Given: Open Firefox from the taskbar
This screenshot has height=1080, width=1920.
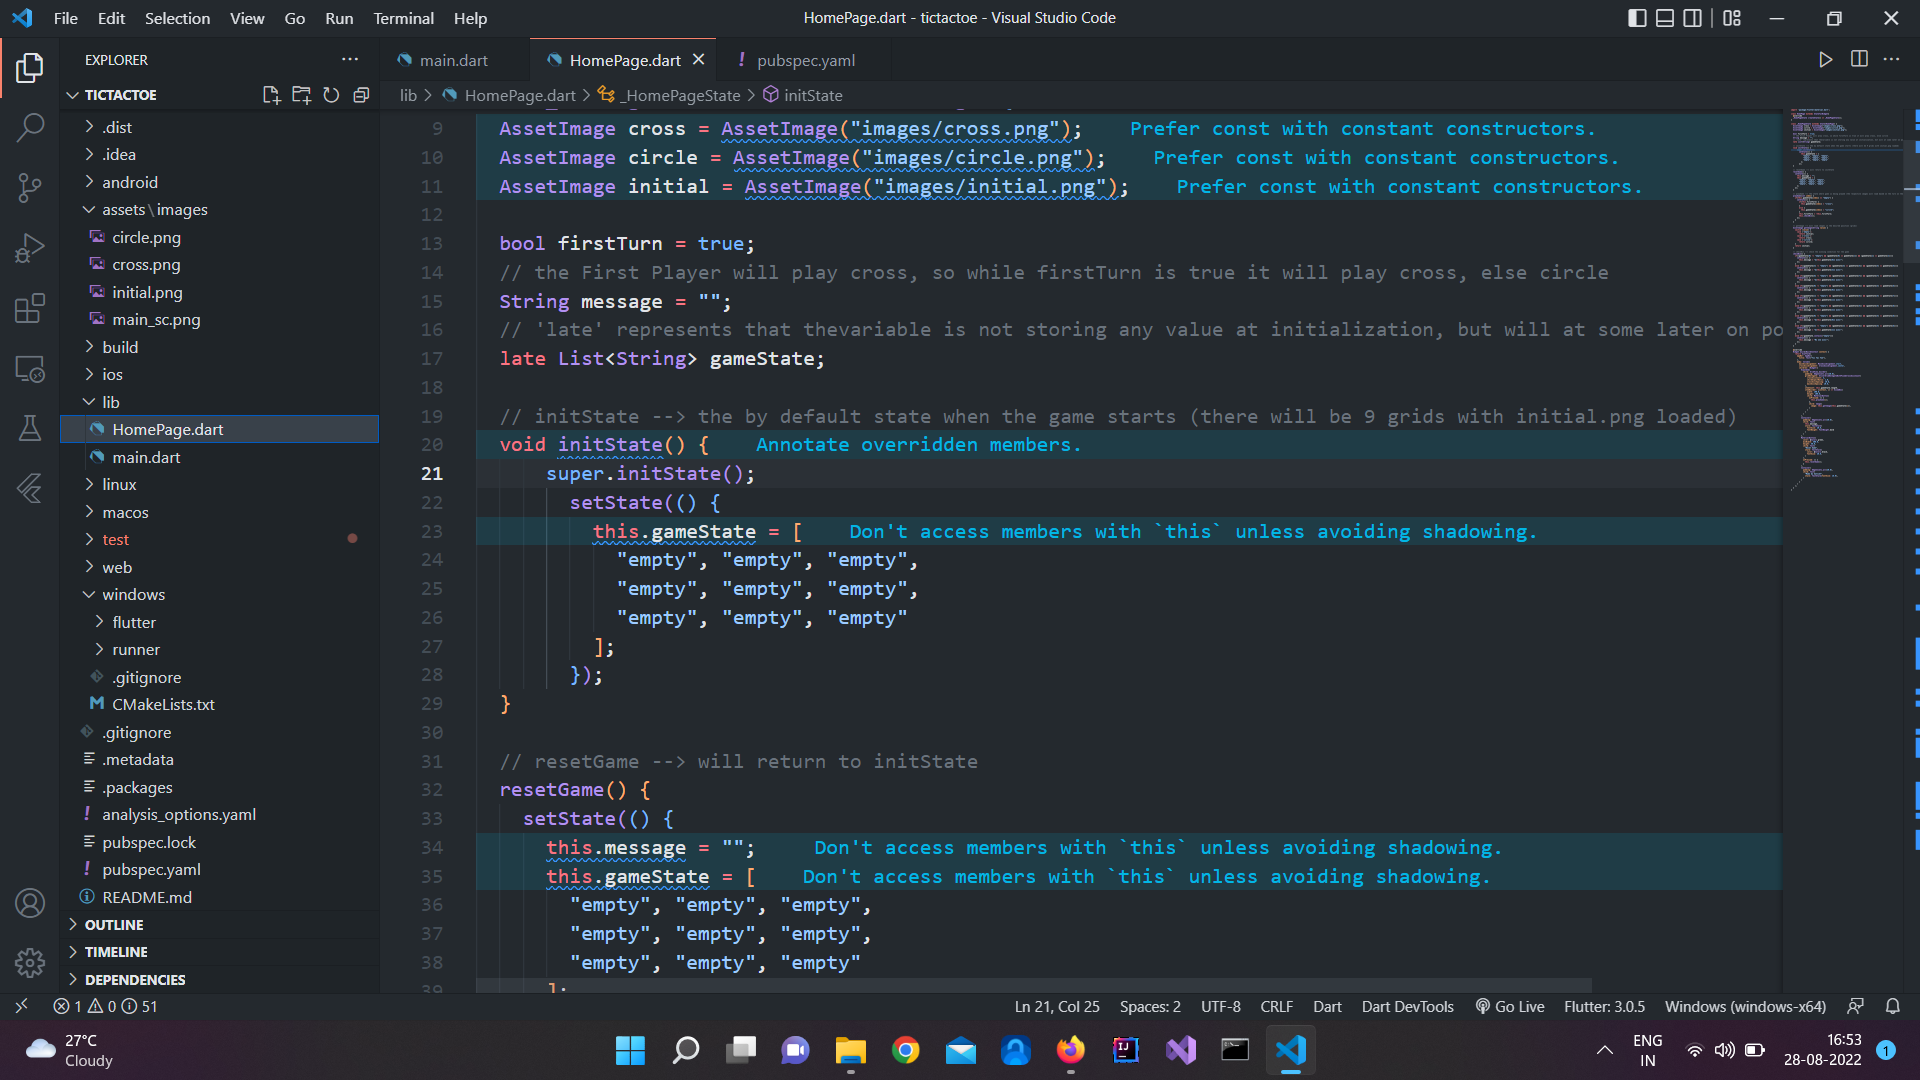Looking at the screenshot, I should 1071,1050.
